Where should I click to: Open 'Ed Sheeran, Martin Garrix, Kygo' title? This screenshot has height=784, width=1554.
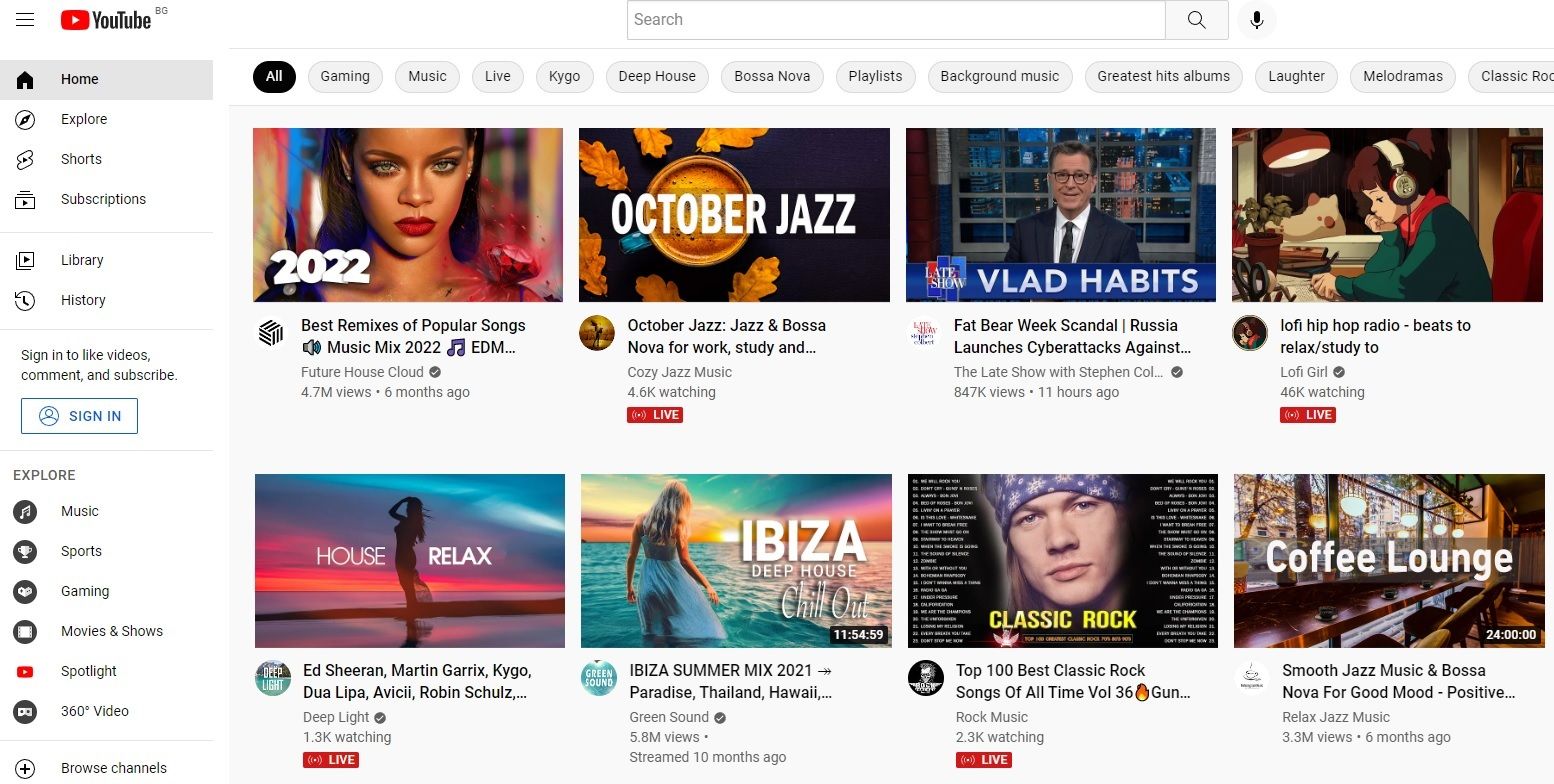pyautogui.click(x=417, y=682)
